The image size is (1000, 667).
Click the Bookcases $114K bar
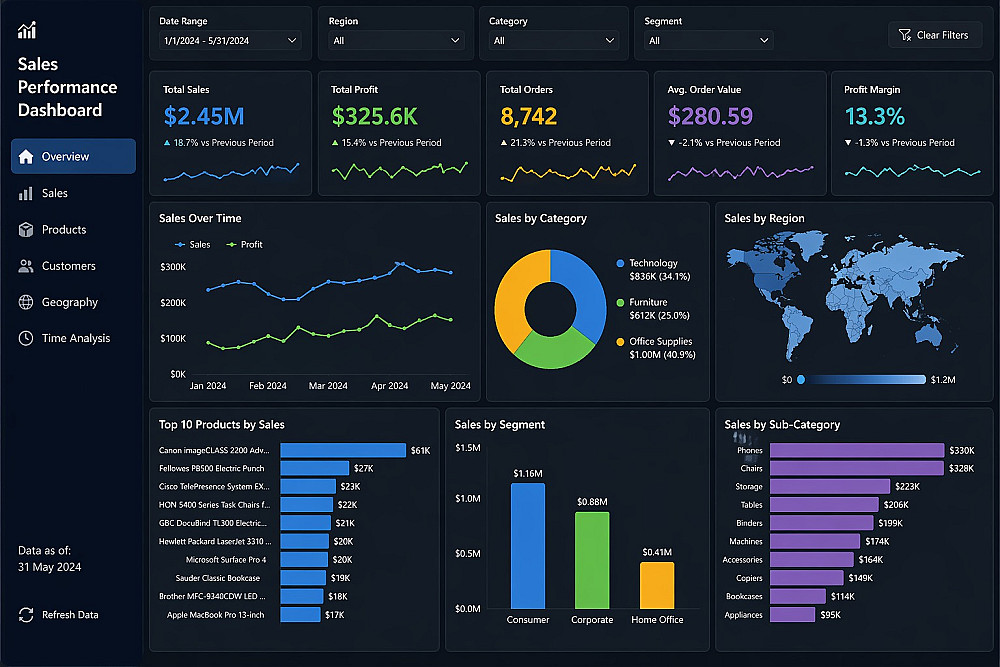click(x=798, y=596)
